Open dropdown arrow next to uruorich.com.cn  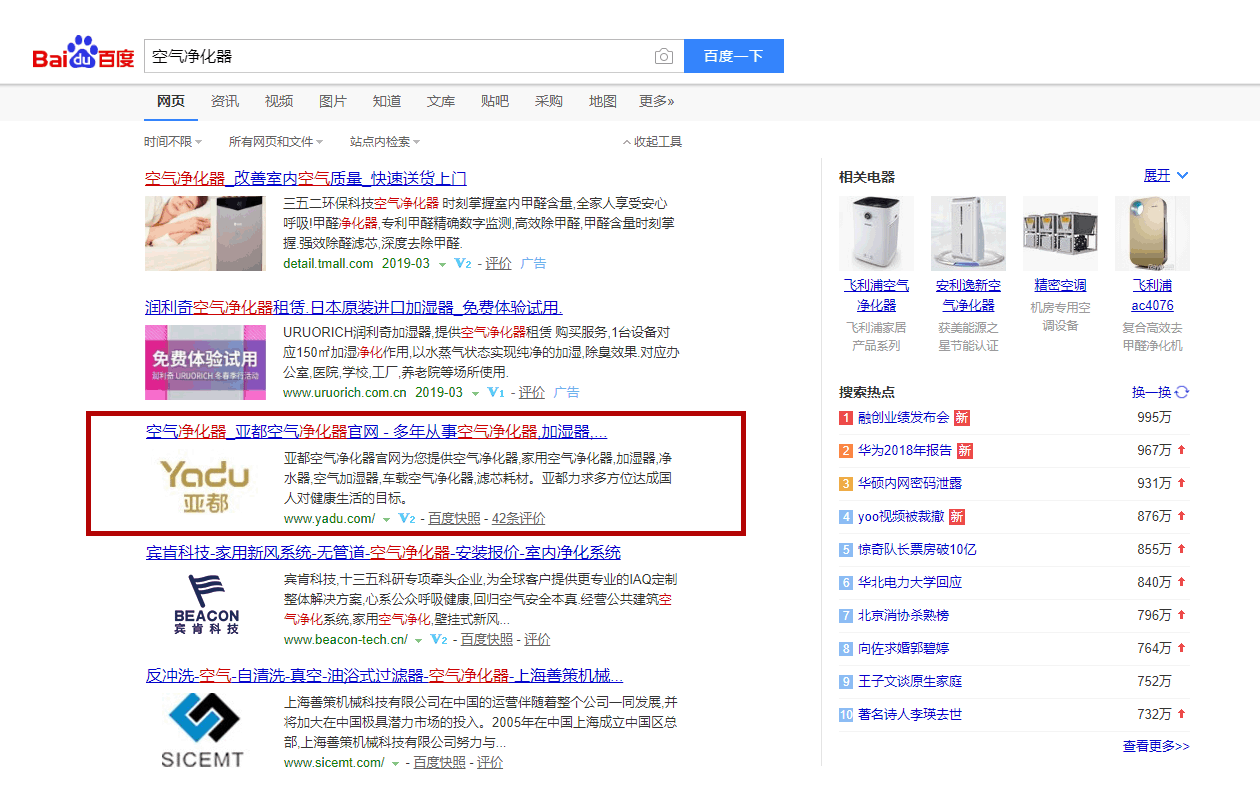coord(476,394)
